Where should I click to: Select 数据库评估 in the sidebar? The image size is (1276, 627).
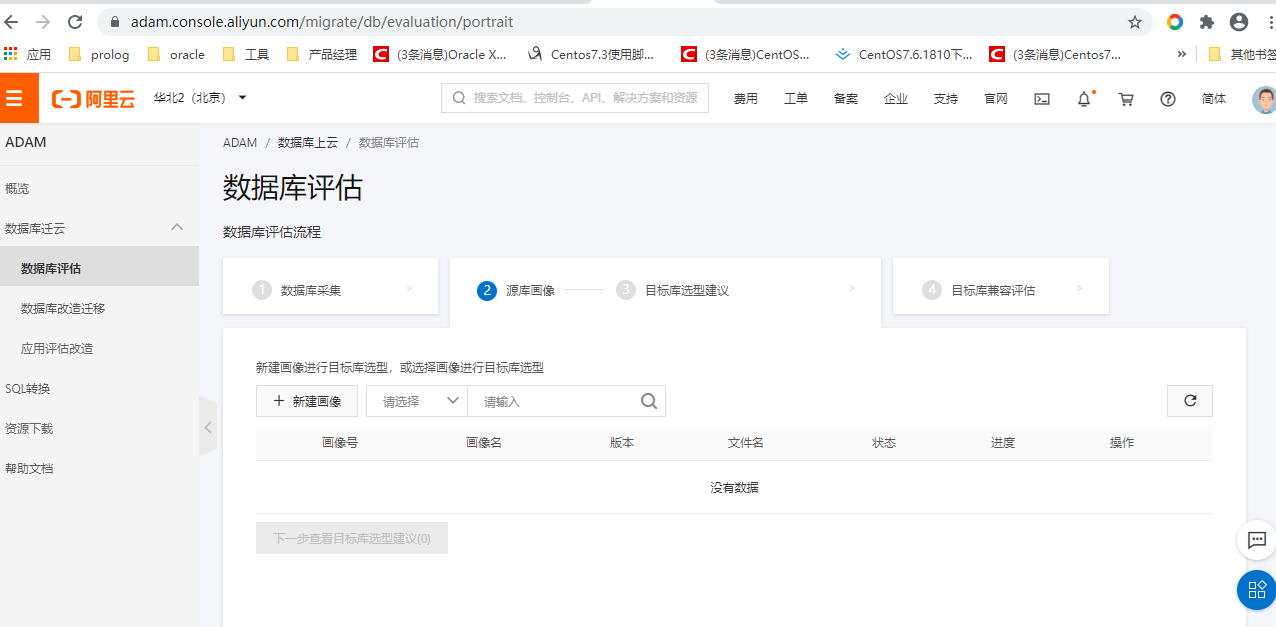99,268
